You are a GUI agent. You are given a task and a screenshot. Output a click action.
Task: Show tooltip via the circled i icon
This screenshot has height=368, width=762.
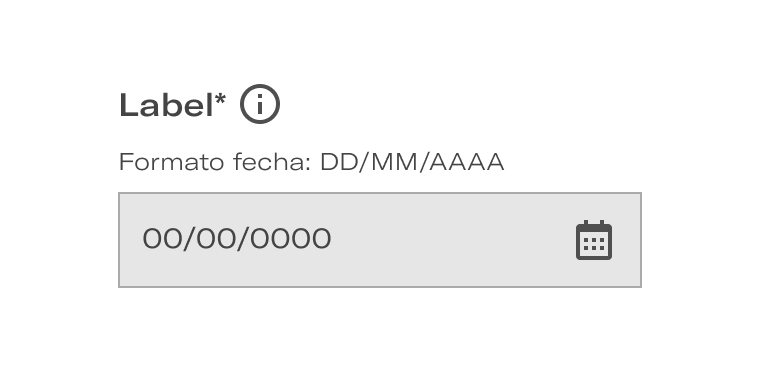[x=260, y=104]
